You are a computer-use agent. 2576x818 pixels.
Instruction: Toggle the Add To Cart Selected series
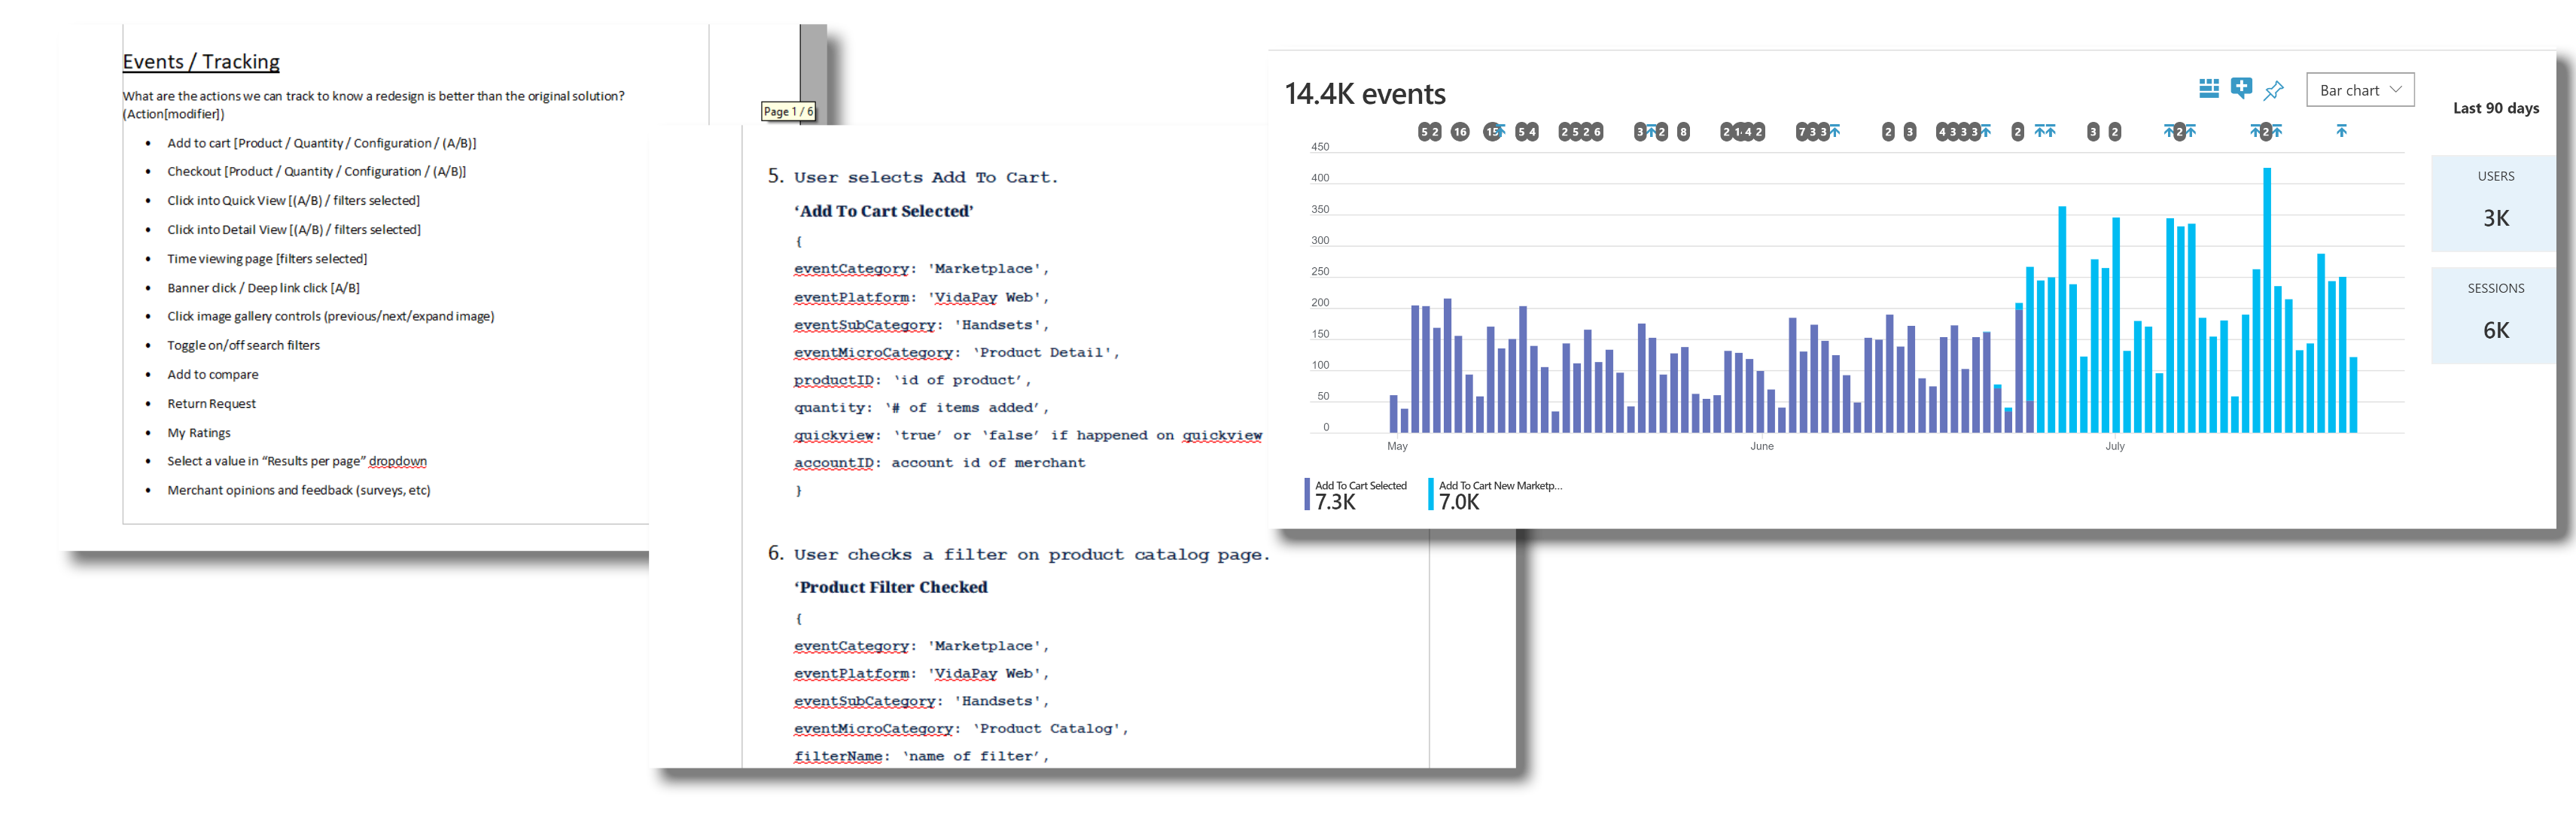[1360, 494]
